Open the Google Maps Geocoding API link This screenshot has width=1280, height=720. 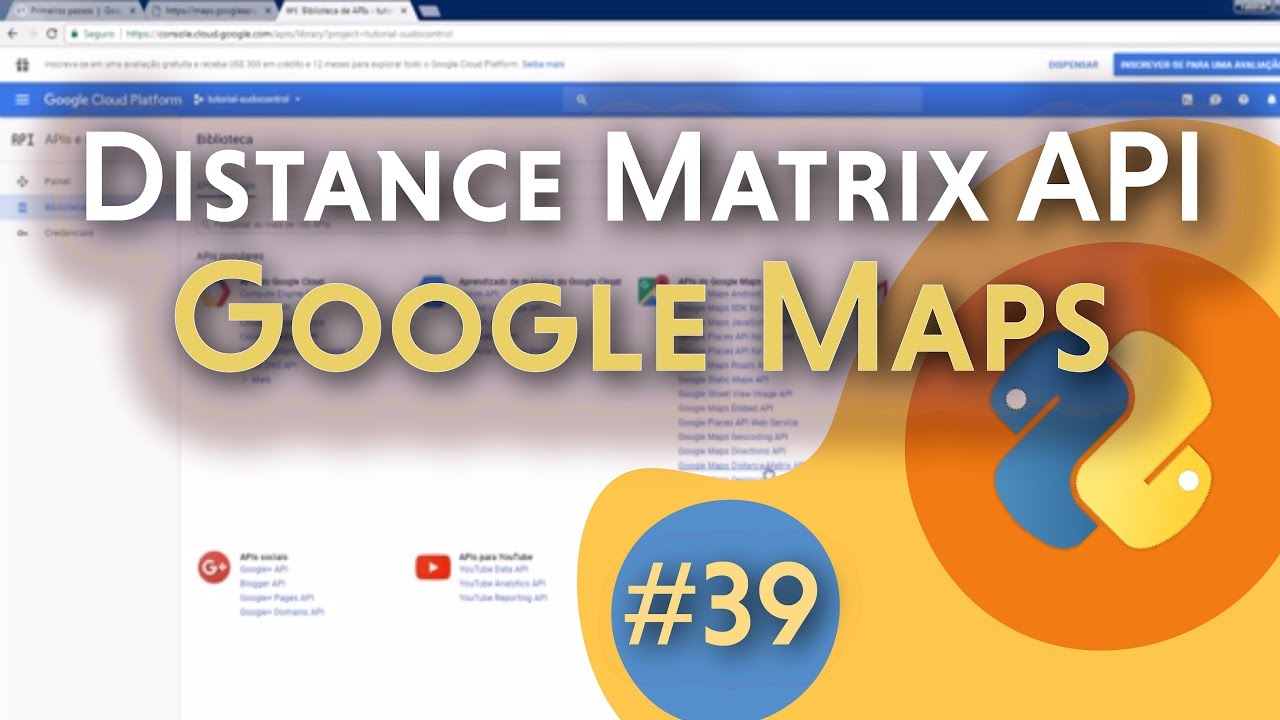(733, 436)
